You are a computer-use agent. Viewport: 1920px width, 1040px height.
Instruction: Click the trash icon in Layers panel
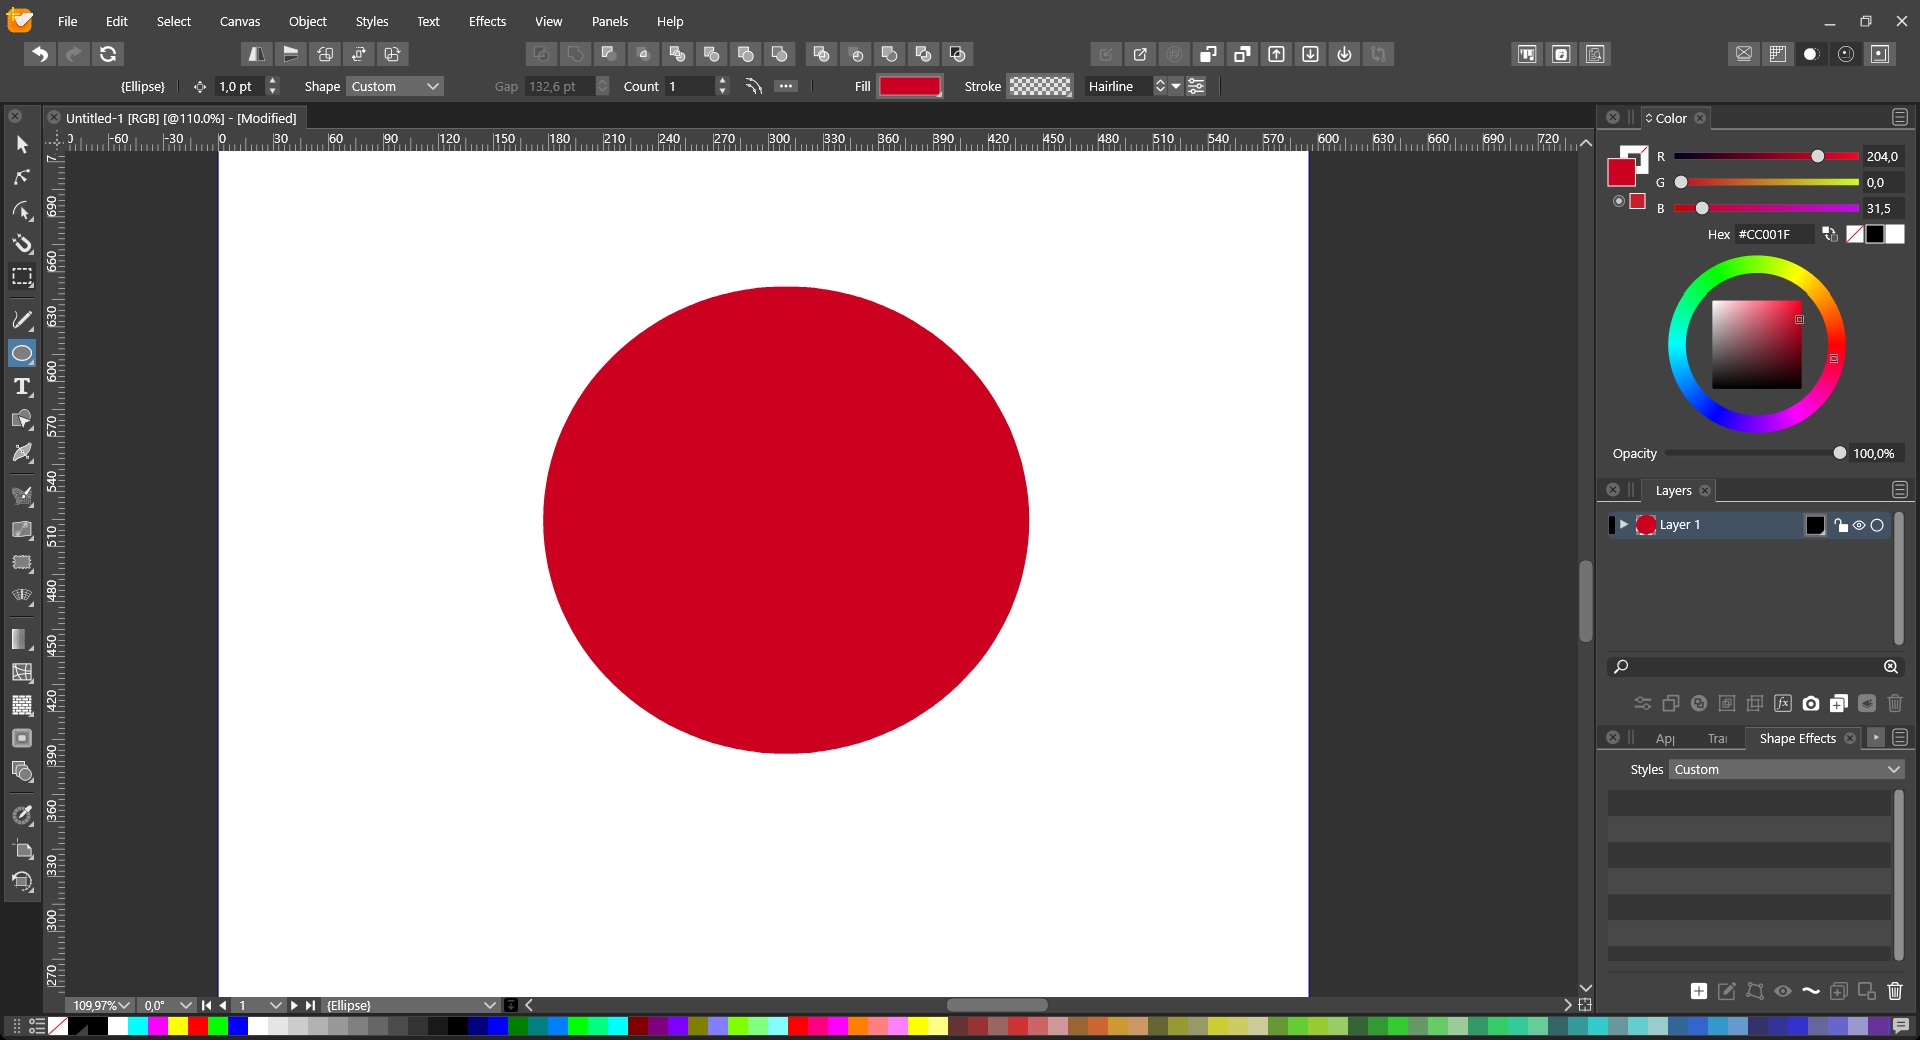point(1894,704)
